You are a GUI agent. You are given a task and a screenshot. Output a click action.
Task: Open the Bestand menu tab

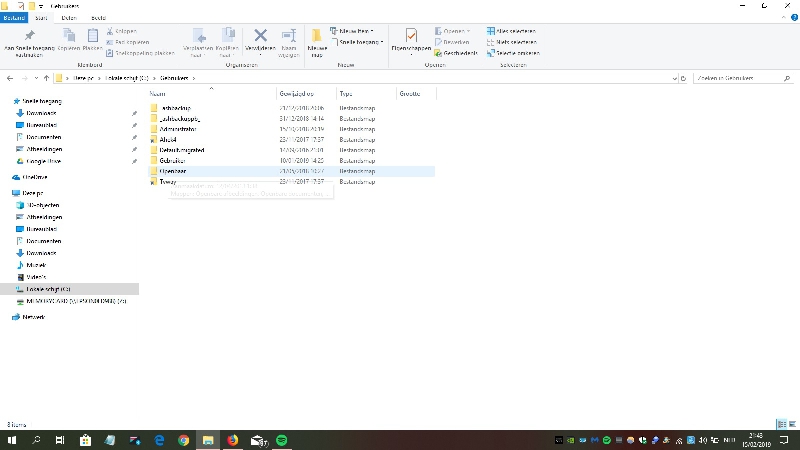click(14, 18)
